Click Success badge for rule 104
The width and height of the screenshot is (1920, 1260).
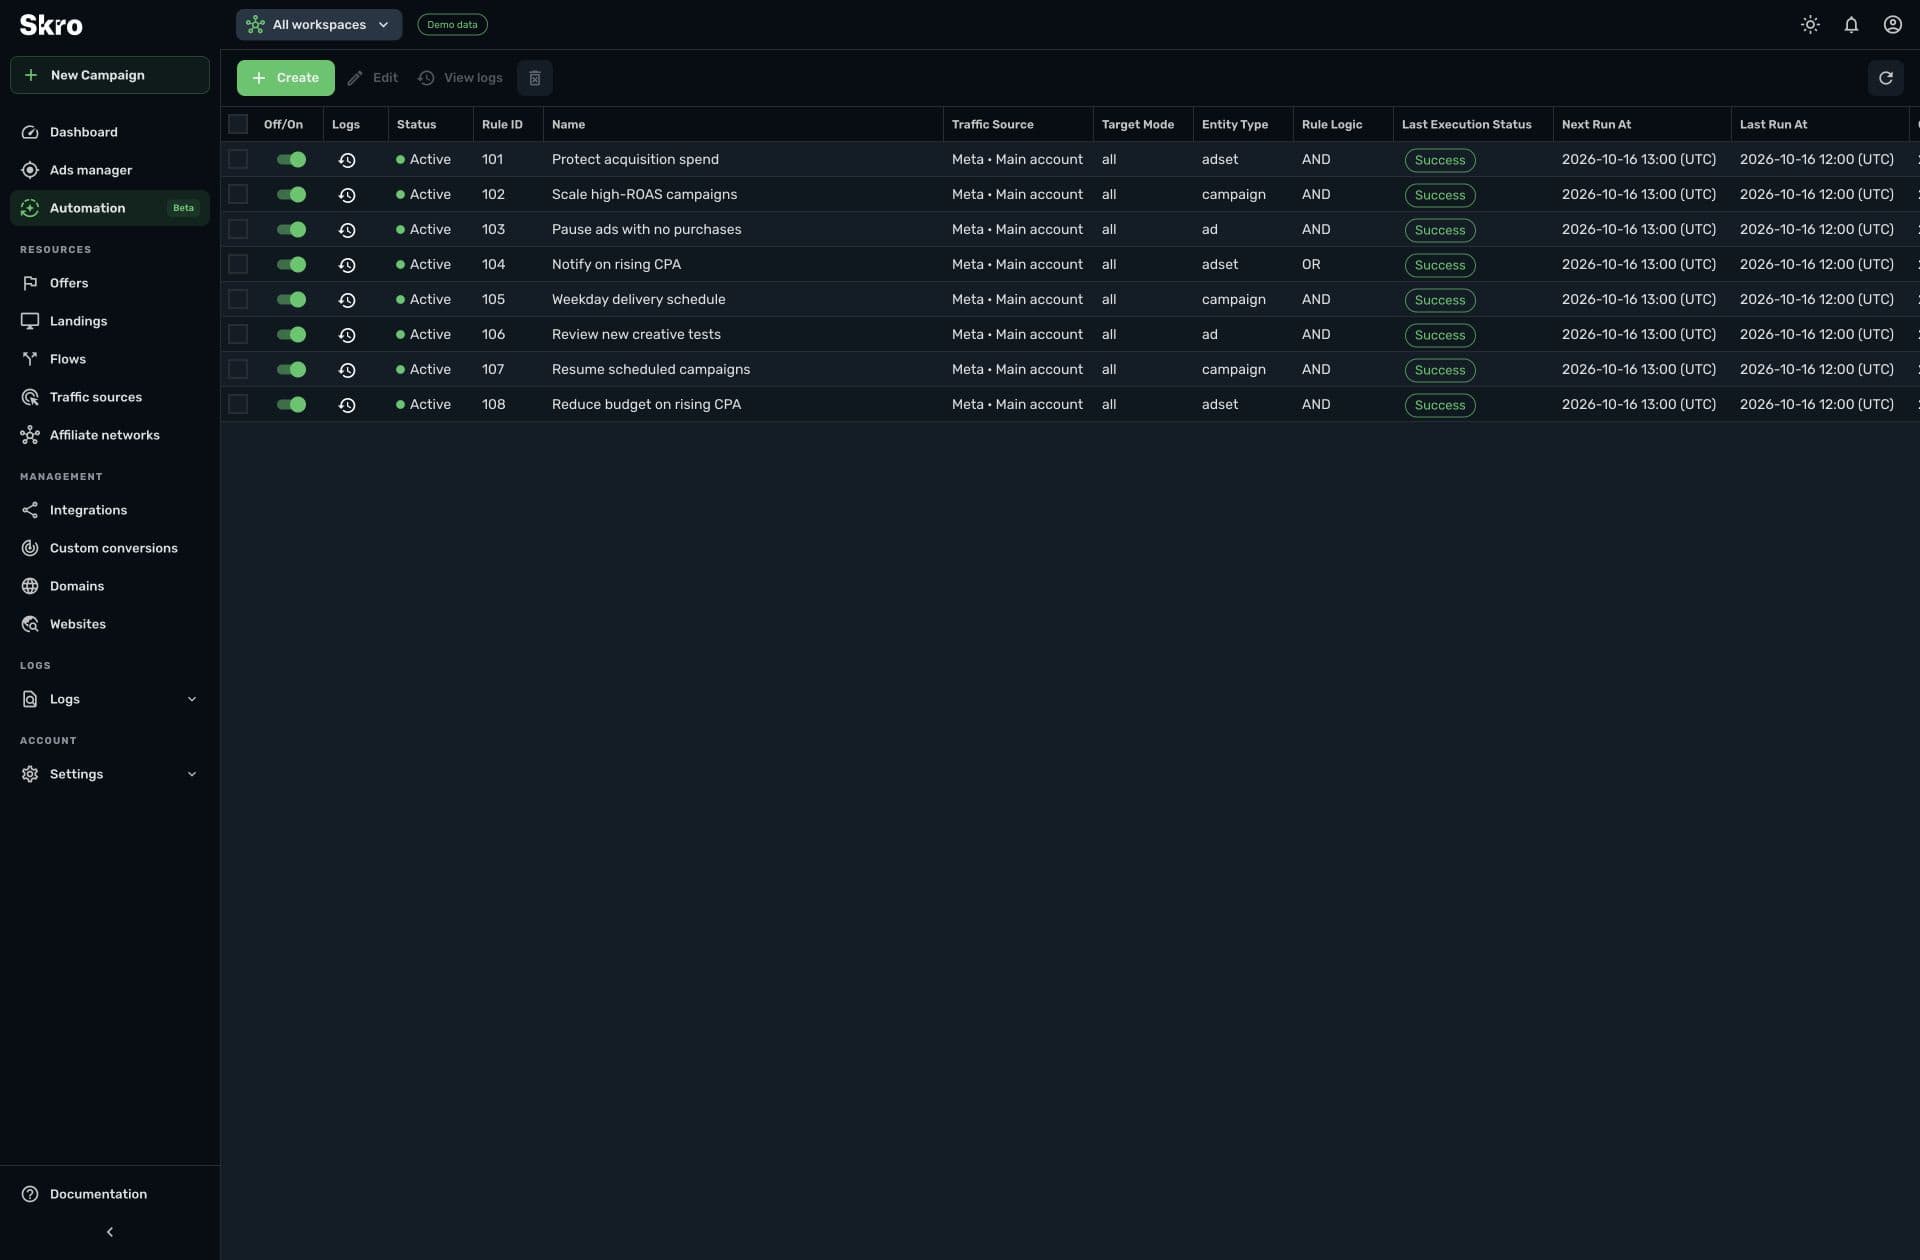click(x=1440, y=265)
